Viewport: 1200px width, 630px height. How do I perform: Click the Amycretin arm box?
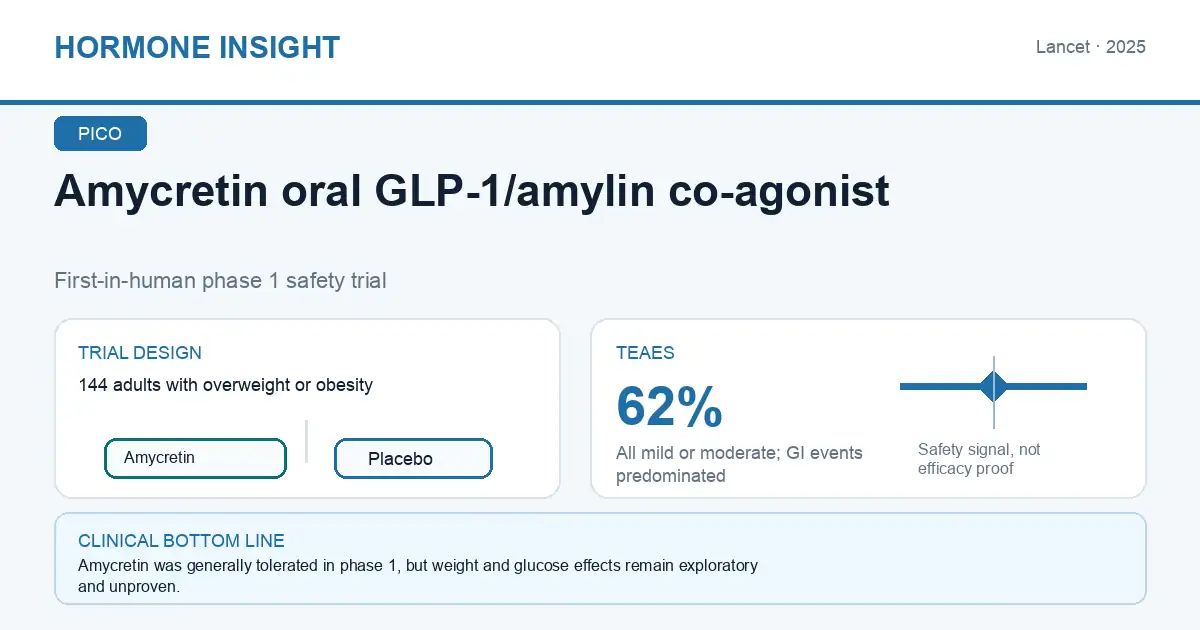coord(195,458)
